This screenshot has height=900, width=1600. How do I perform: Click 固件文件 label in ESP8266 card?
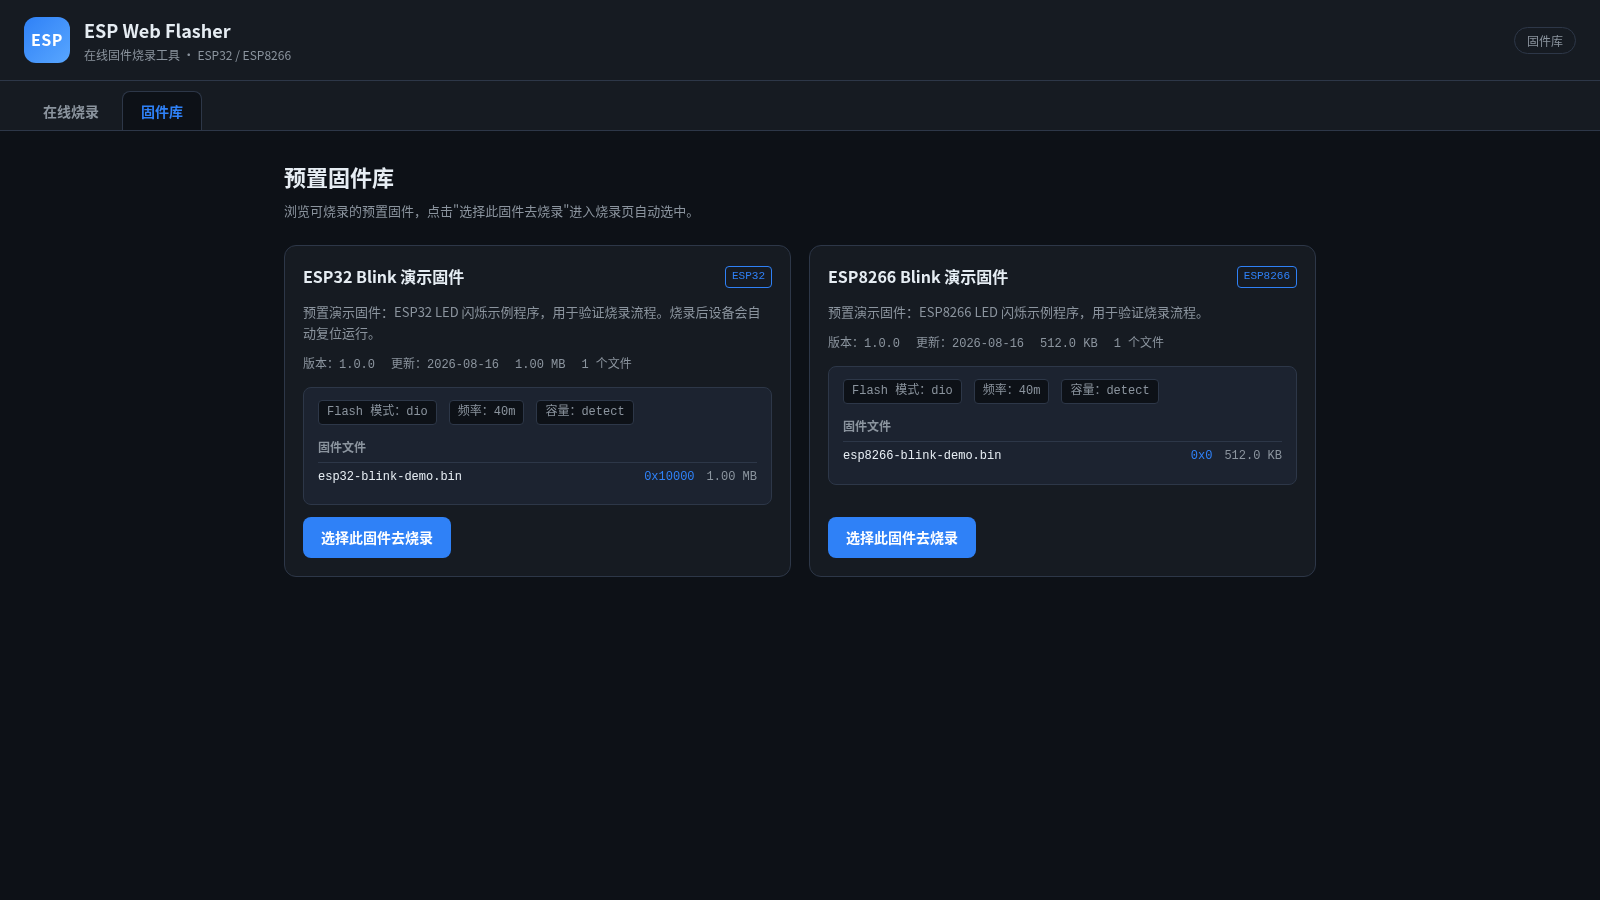(x=867, y=426)
